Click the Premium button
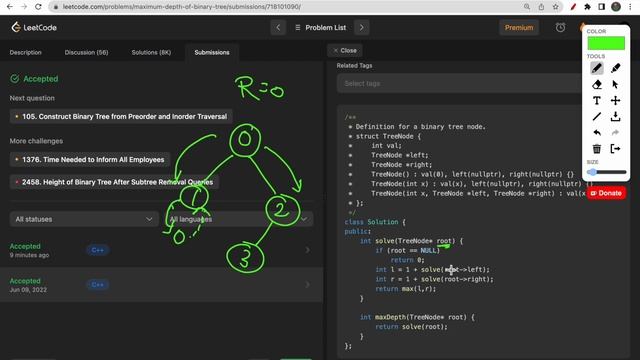This screenshot has width=640, height=360. pos(519,27)
